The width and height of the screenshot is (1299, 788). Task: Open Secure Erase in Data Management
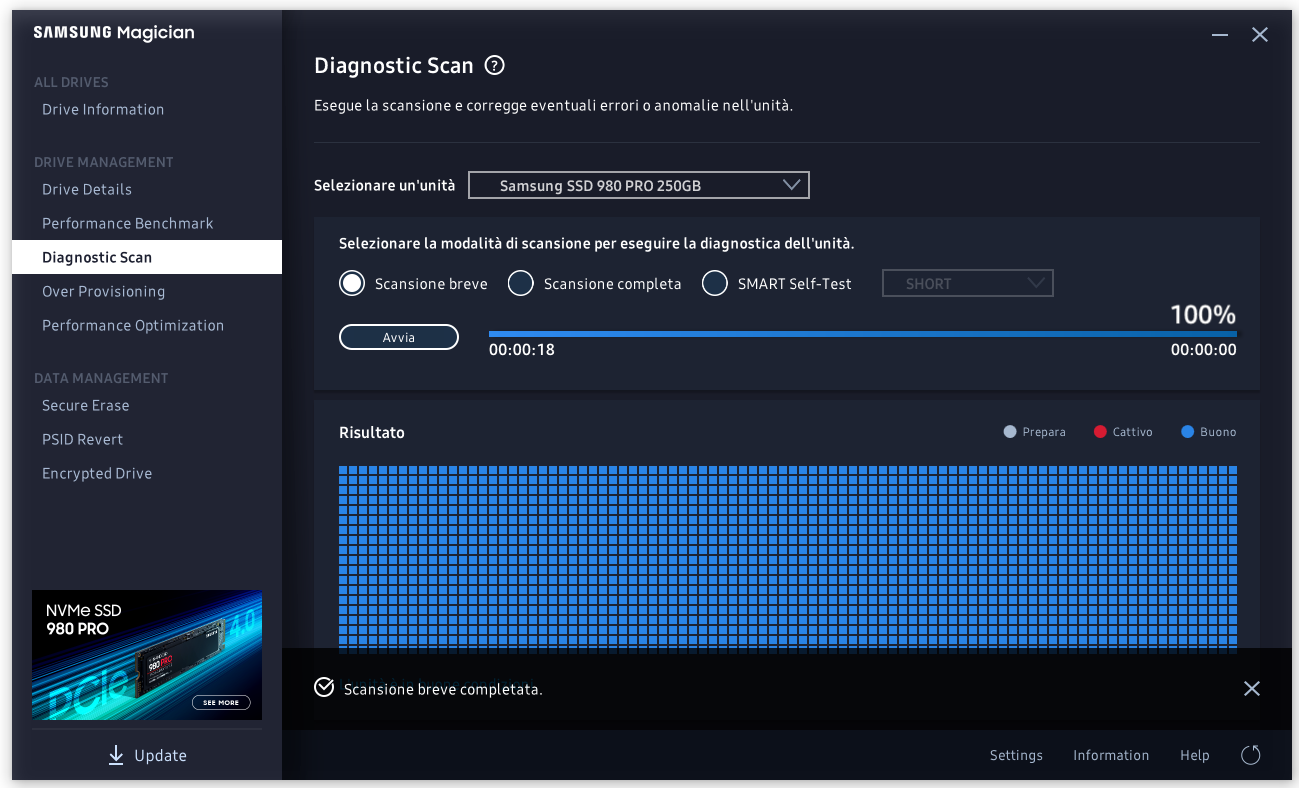(85, 406)
